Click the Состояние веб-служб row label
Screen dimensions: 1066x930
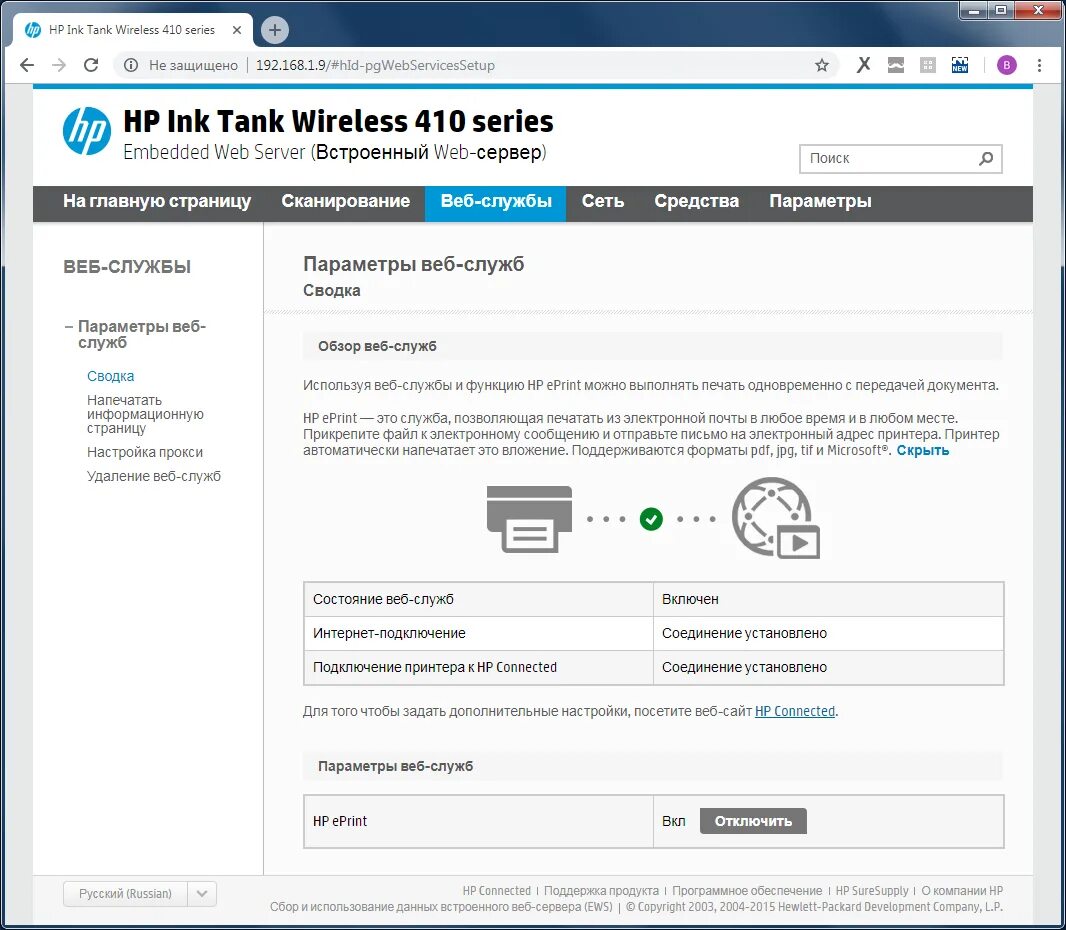[383, 599]
